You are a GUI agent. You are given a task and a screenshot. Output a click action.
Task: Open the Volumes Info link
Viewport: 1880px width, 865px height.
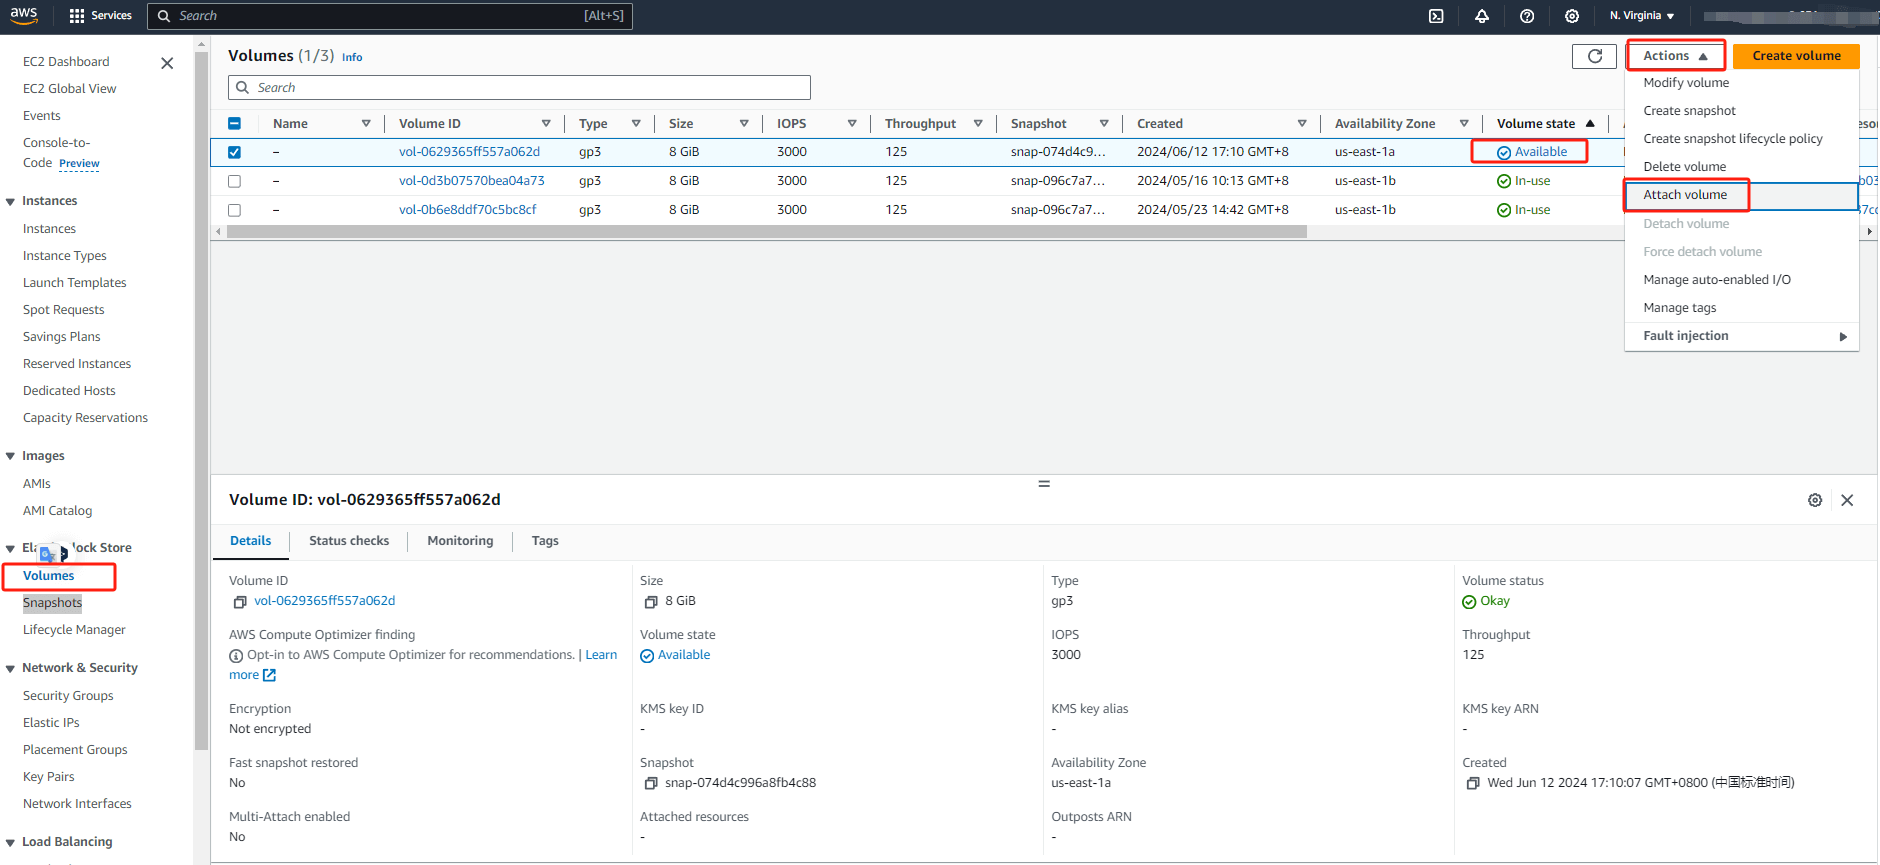352,58
